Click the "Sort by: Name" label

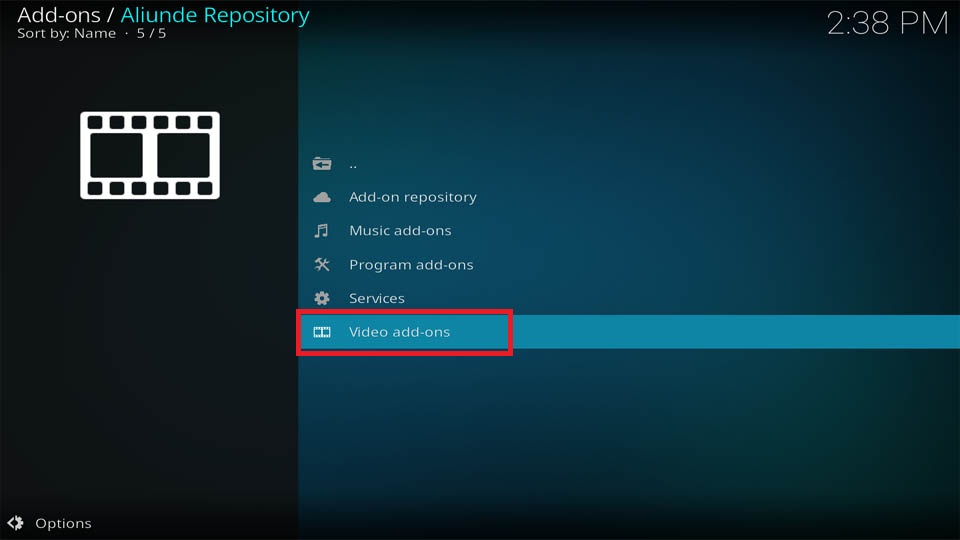66,34
